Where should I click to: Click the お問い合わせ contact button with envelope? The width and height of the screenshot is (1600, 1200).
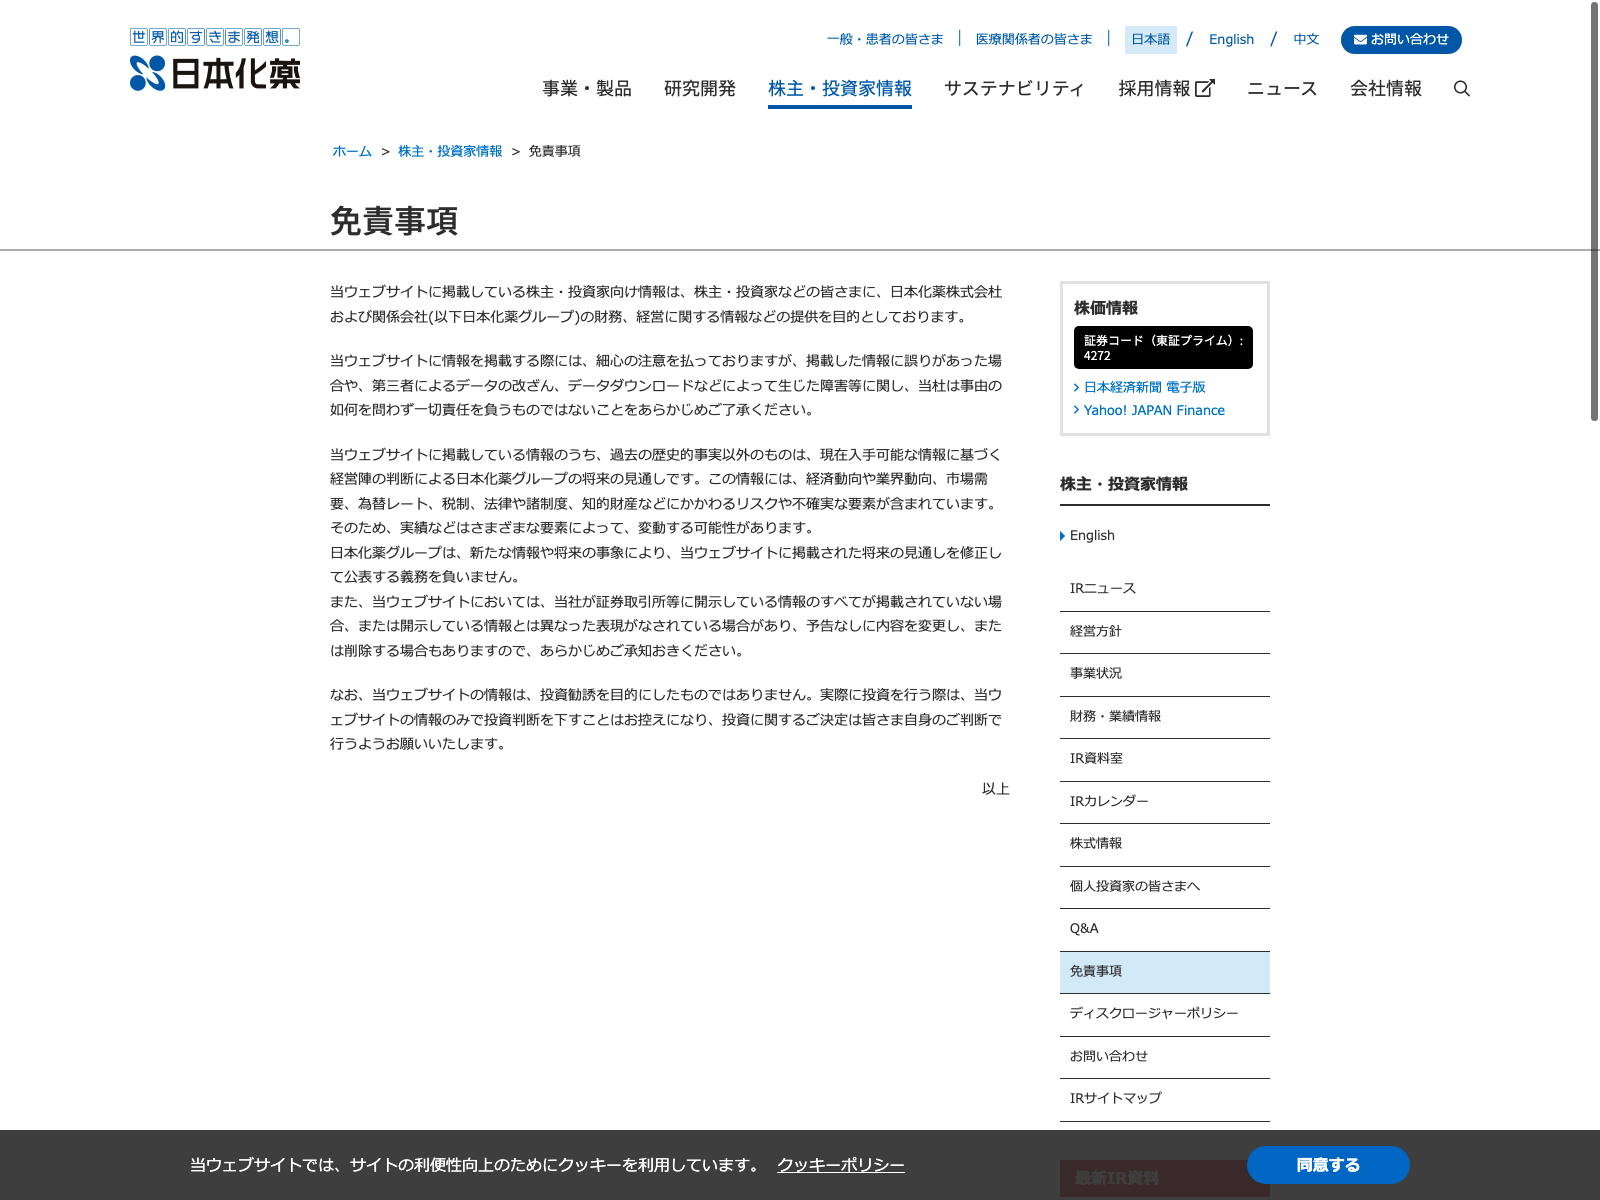point(1400,40)
